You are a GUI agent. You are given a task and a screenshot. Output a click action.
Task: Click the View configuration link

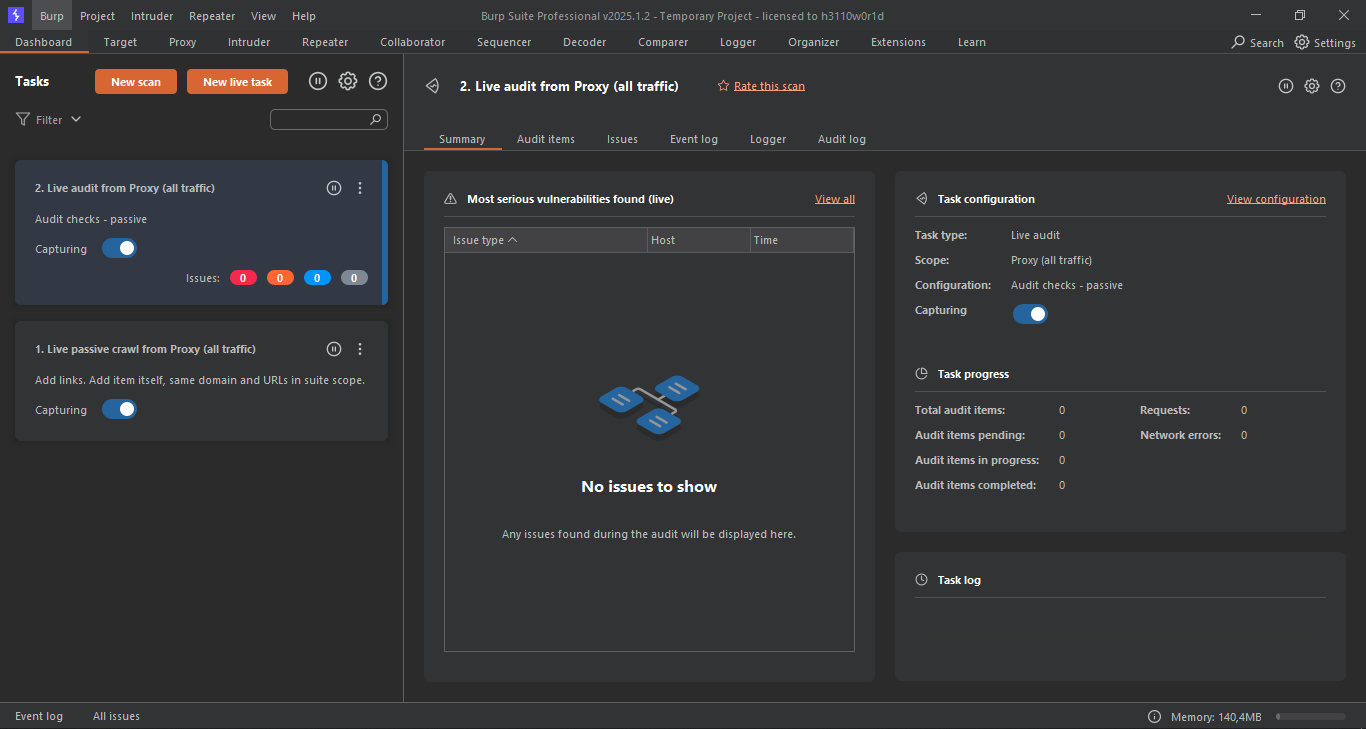tap(1276, 199)
